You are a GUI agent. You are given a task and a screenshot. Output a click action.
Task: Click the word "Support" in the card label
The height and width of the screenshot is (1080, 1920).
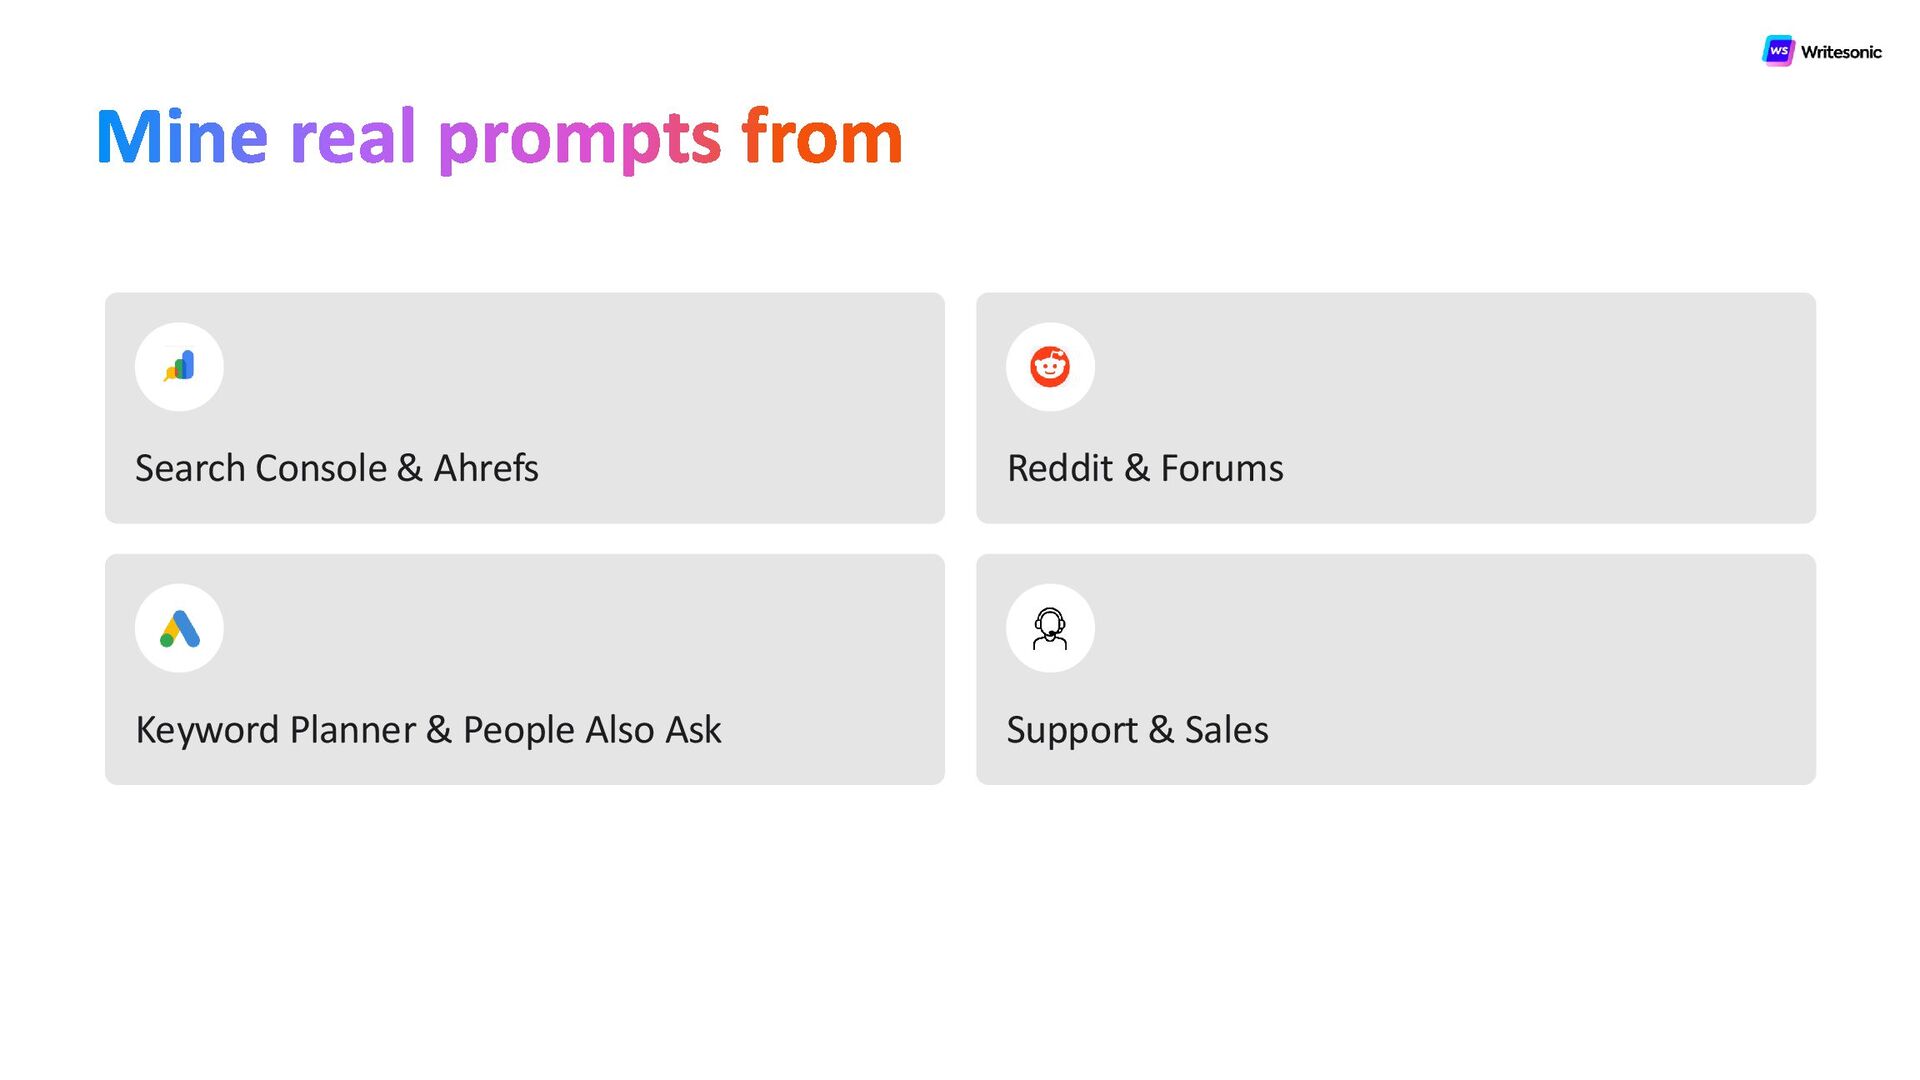pos(1072,730)
